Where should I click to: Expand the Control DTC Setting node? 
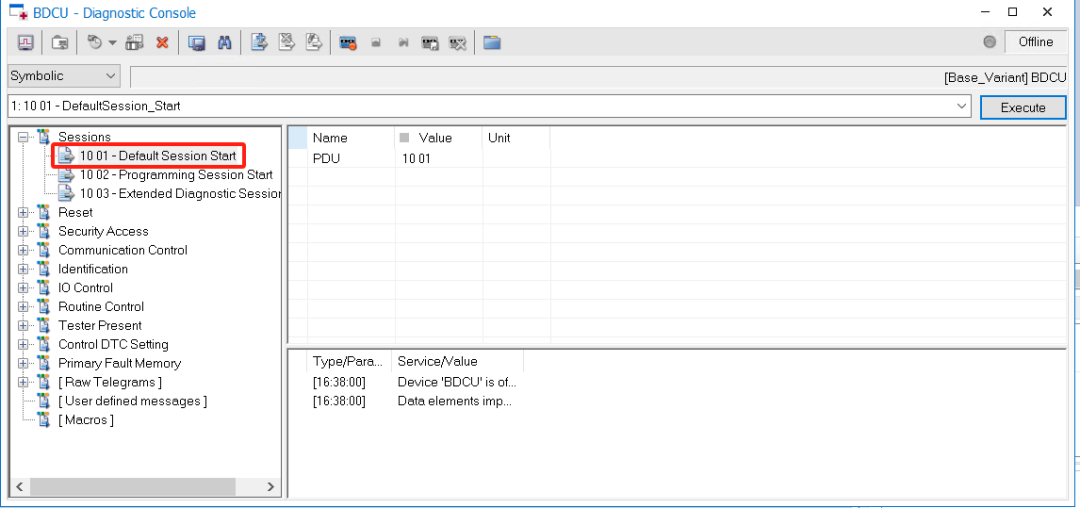click(23, 344)
